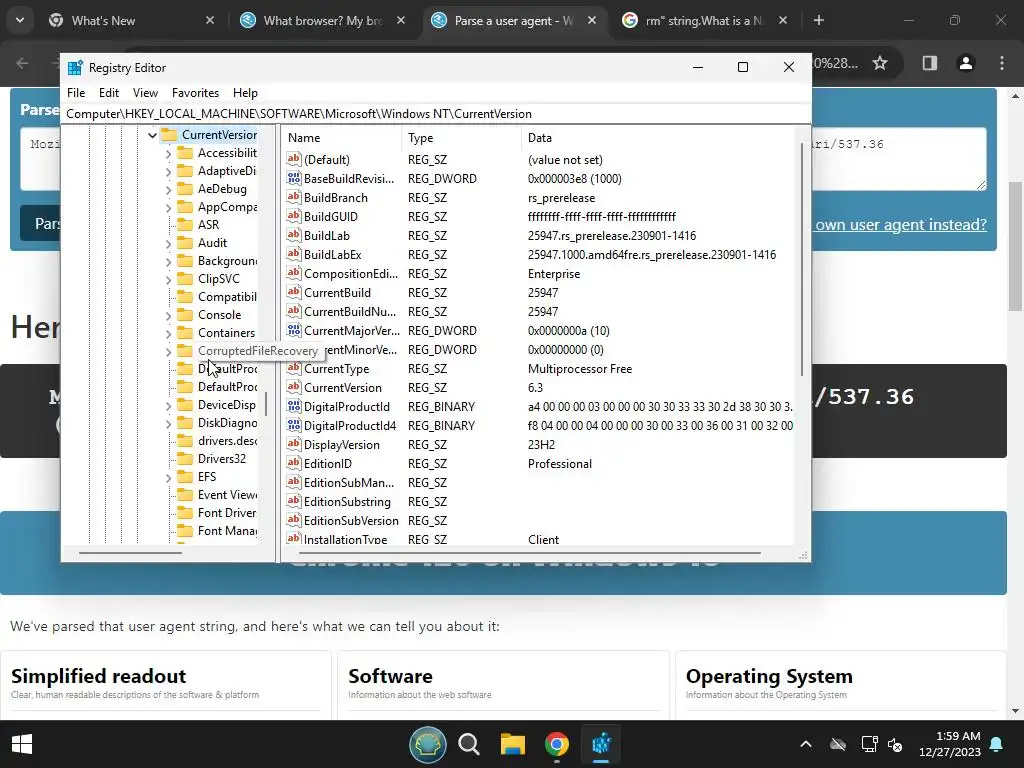
Task: Click the registry values vertical scrollbar
Action: point(802,259)
